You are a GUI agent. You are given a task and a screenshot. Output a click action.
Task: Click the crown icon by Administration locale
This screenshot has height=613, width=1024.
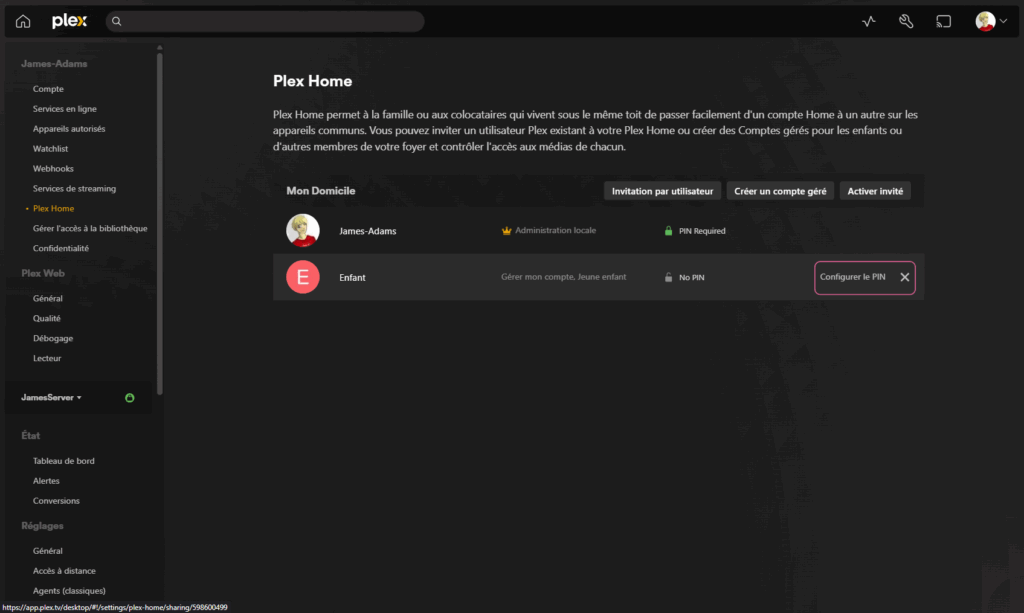click(x=506, y=230)
